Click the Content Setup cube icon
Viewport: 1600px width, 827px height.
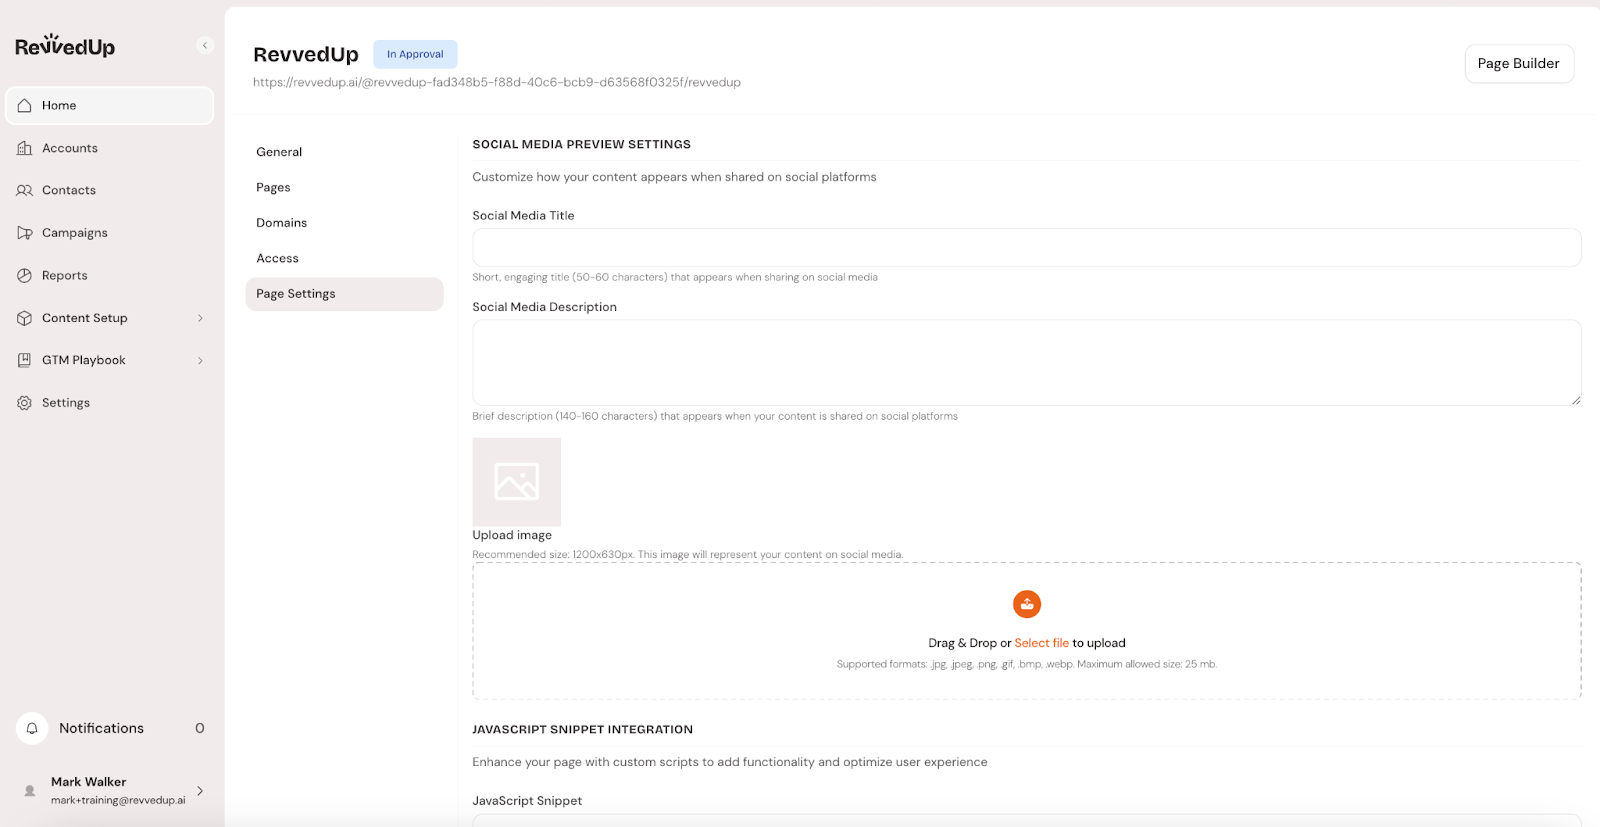click(25, 318)
